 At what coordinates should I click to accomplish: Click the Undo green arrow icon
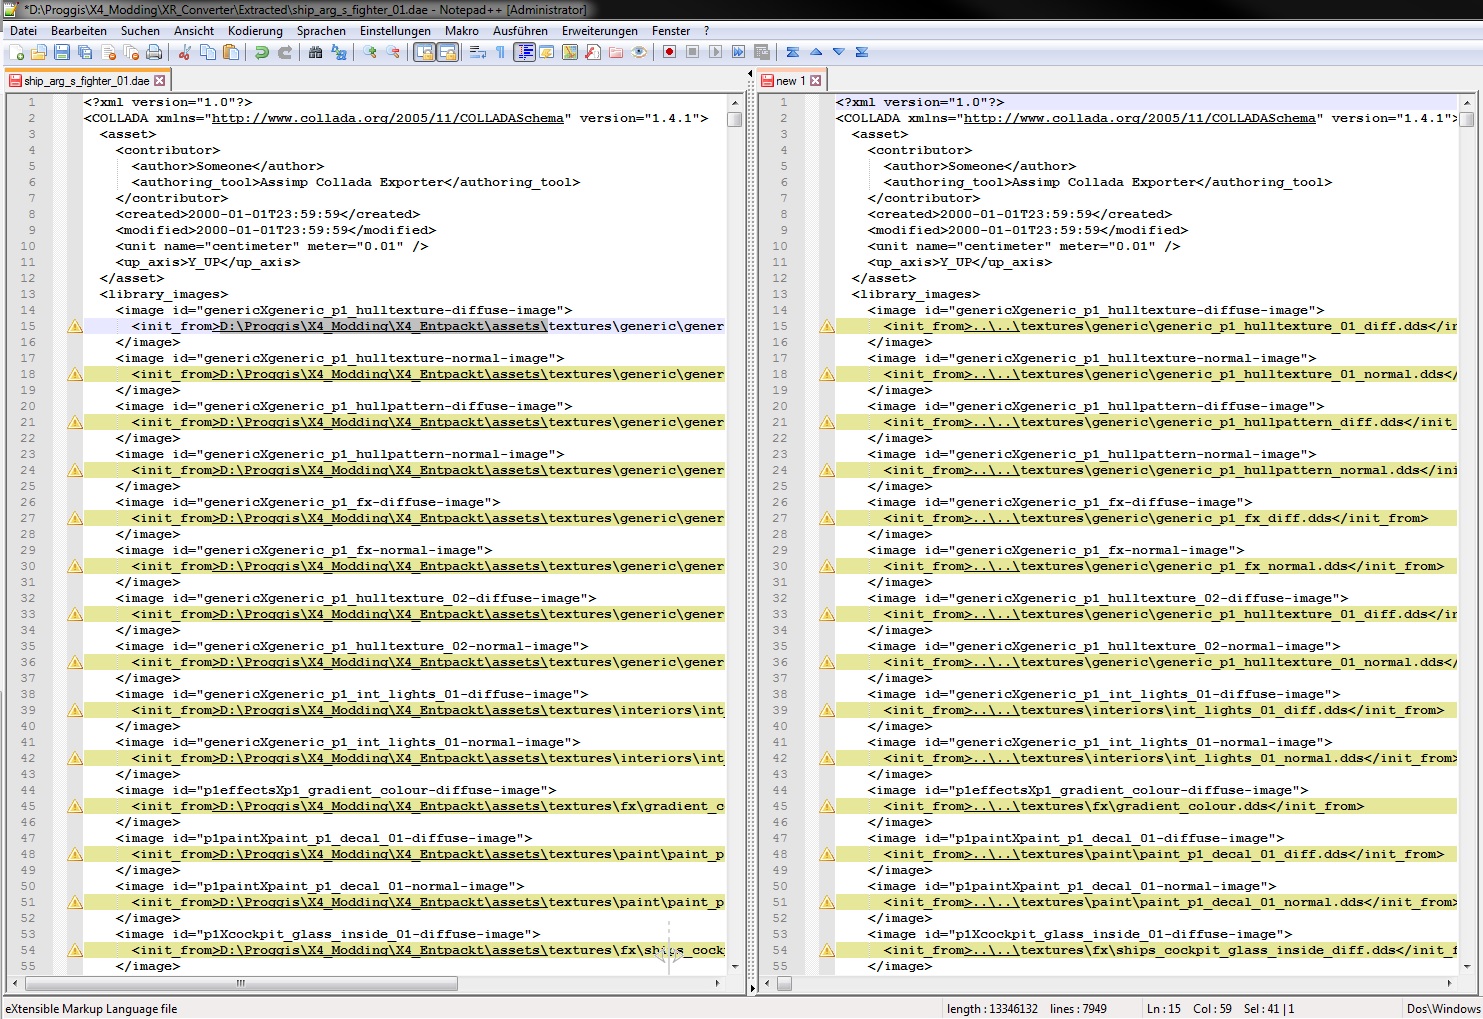click(x=262, y=52)
